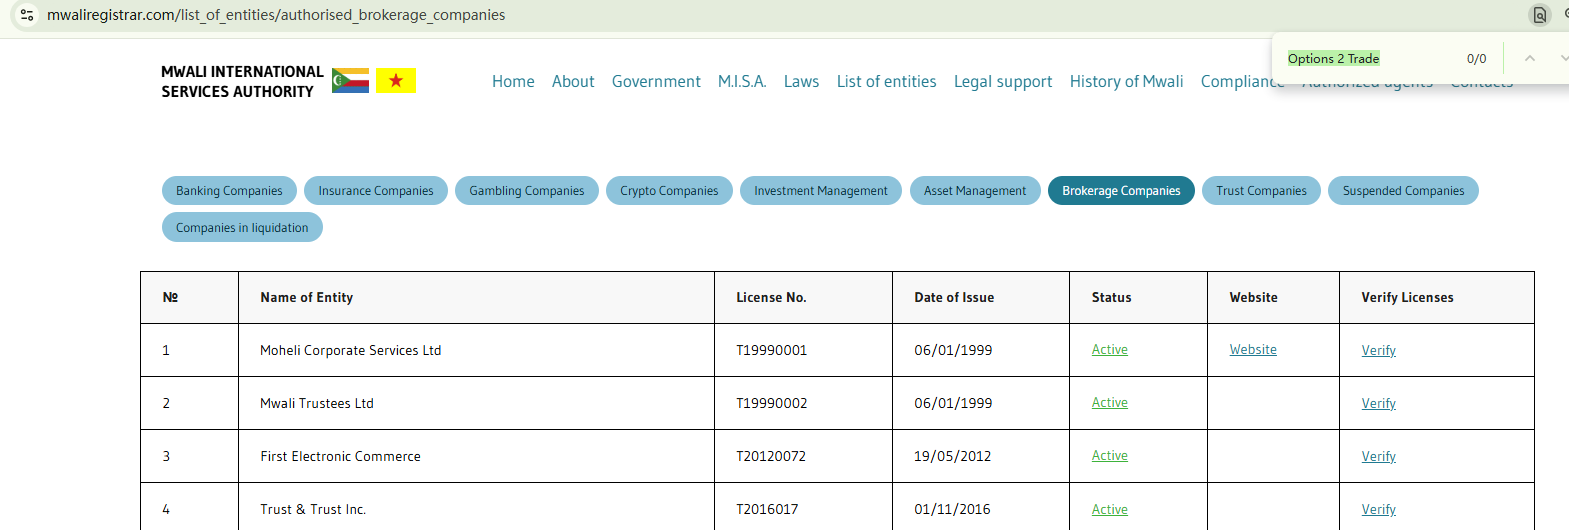Screen dimensions: 1569x530
Task: Click the site info icon in address bar
Action: [x=27, y=15]
